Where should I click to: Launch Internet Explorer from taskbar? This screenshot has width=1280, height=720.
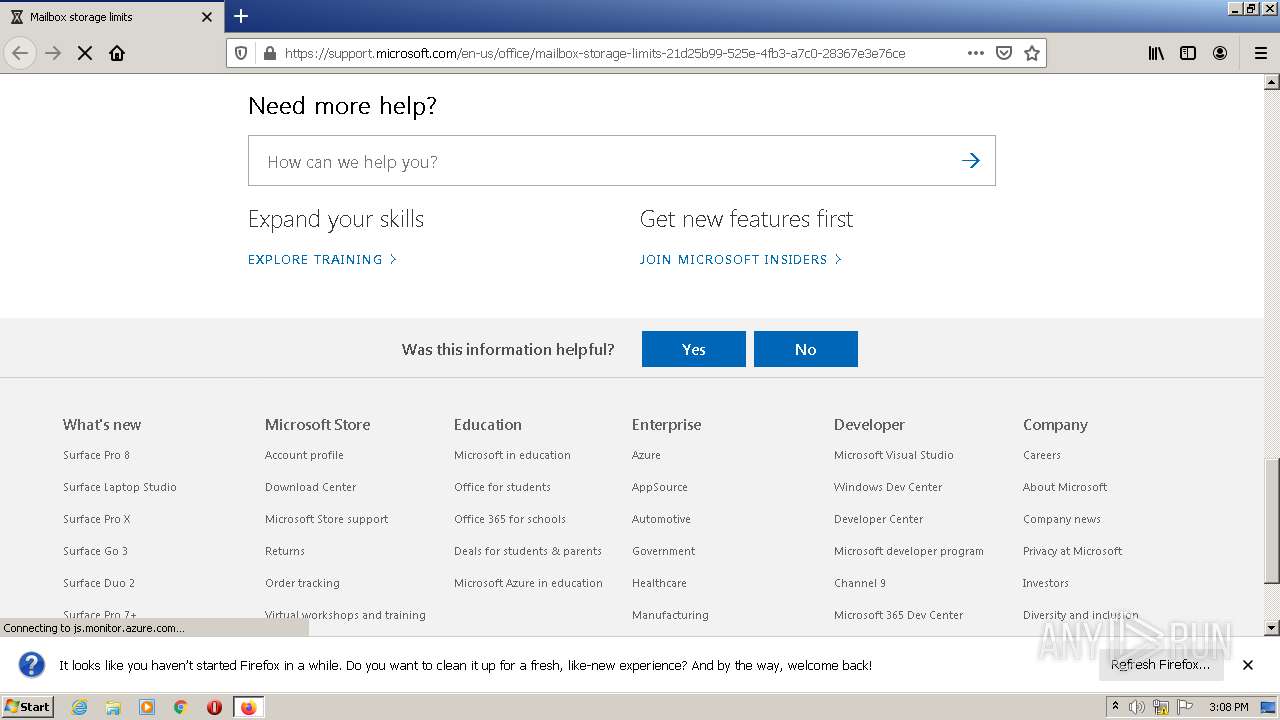click(x=79, y=707)
